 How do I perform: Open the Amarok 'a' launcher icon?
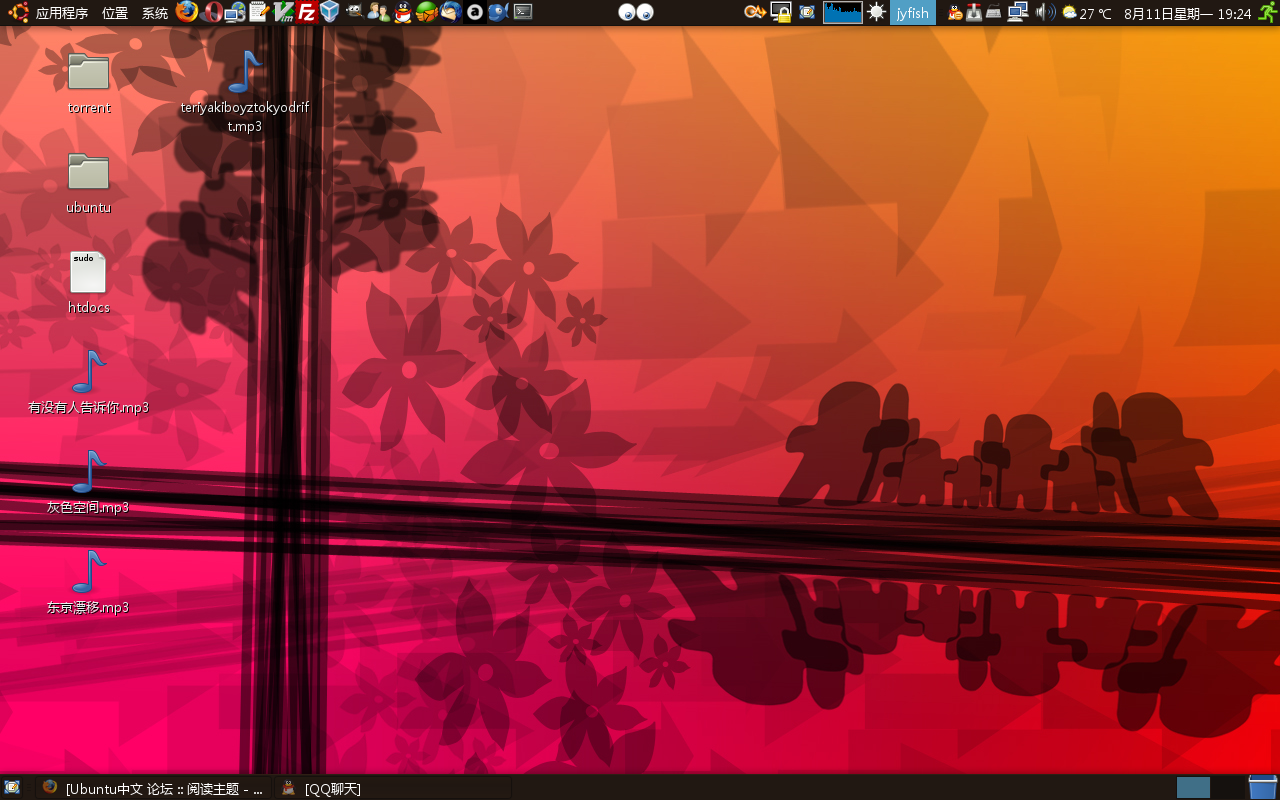click(x=475, y=12)
